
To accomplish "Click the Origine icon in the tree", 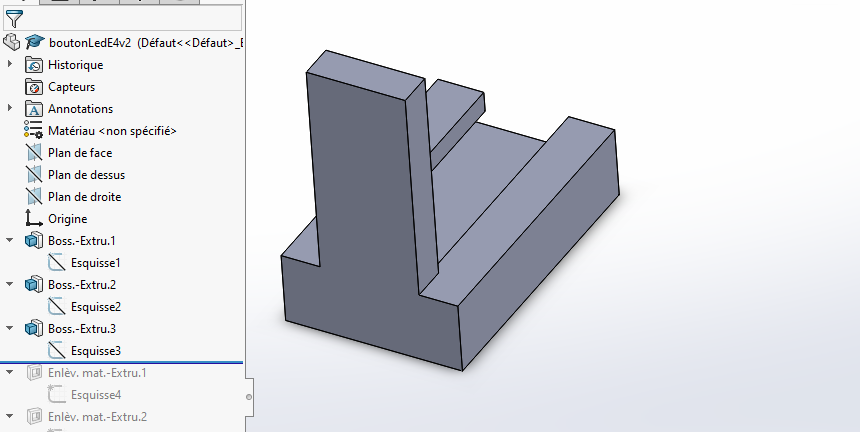I will (x=34, y=219).
